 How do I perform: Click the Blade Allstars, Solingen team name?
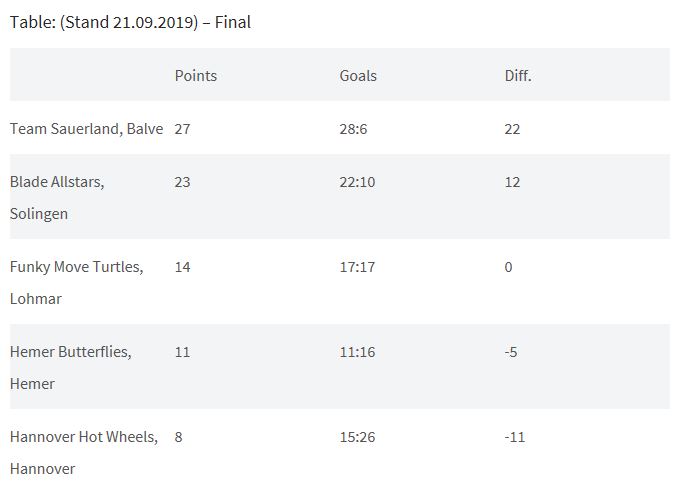point(57,198)
